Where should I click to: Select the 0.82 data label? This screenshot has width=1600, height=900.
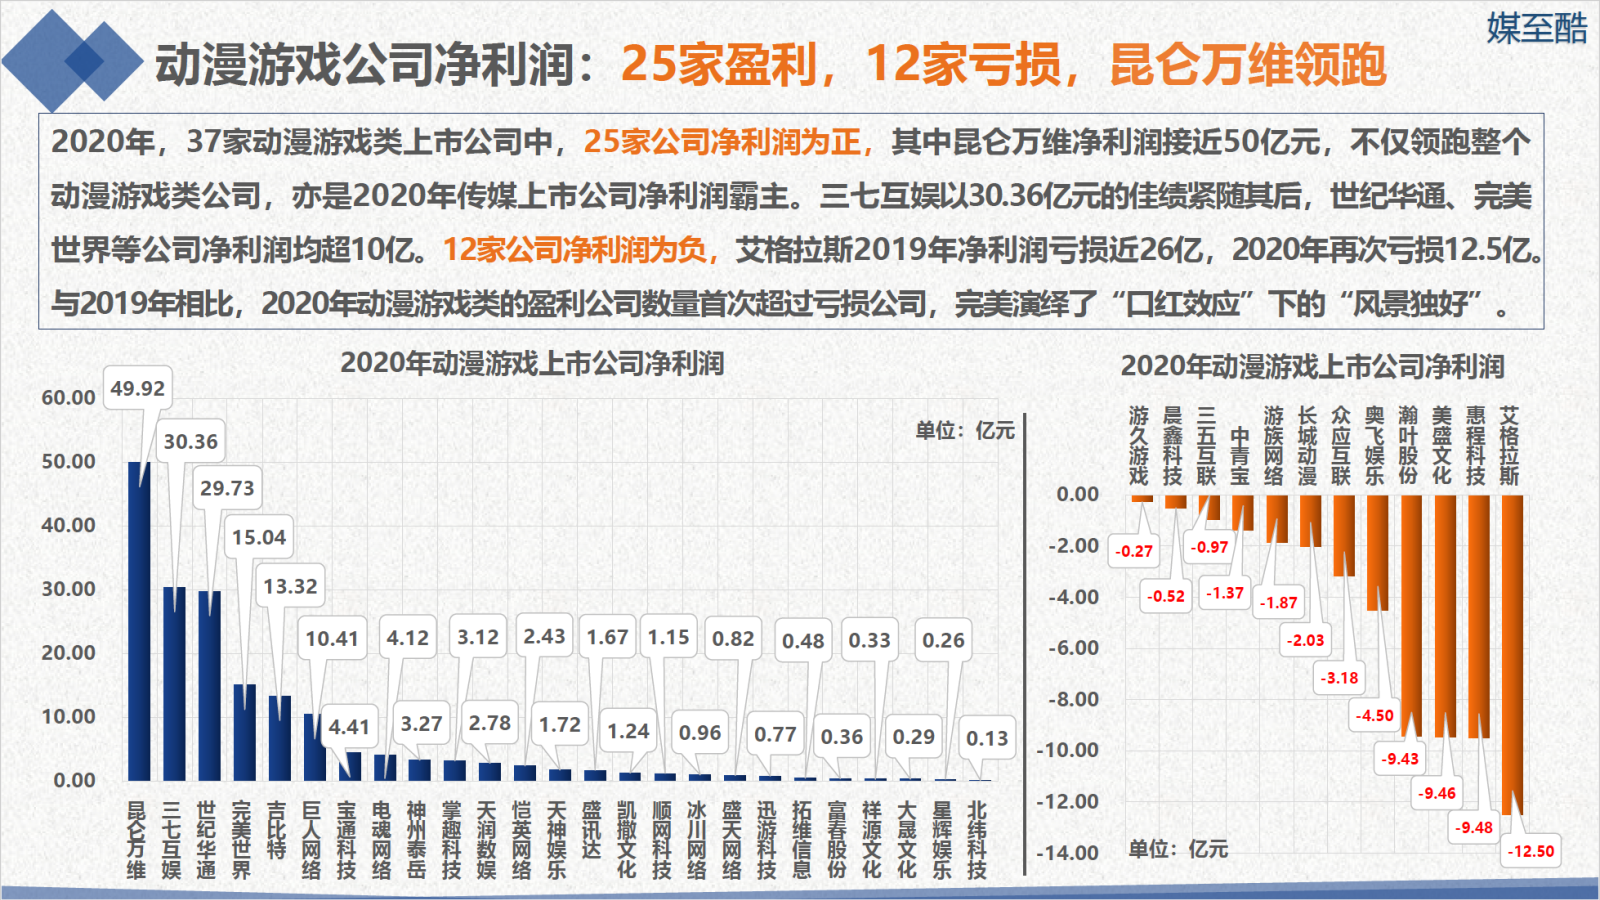pos(733,638)
